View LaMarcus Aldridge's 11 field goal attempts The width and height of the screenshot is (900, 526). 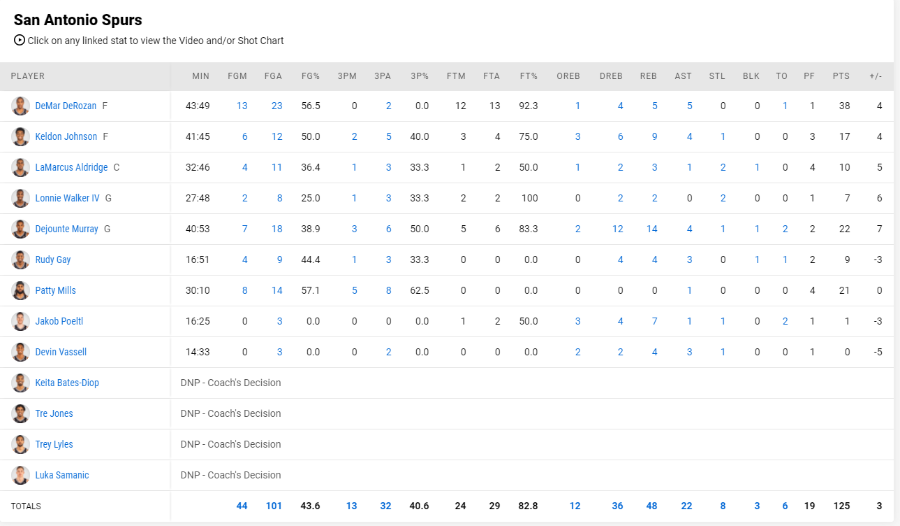point(277,167)
